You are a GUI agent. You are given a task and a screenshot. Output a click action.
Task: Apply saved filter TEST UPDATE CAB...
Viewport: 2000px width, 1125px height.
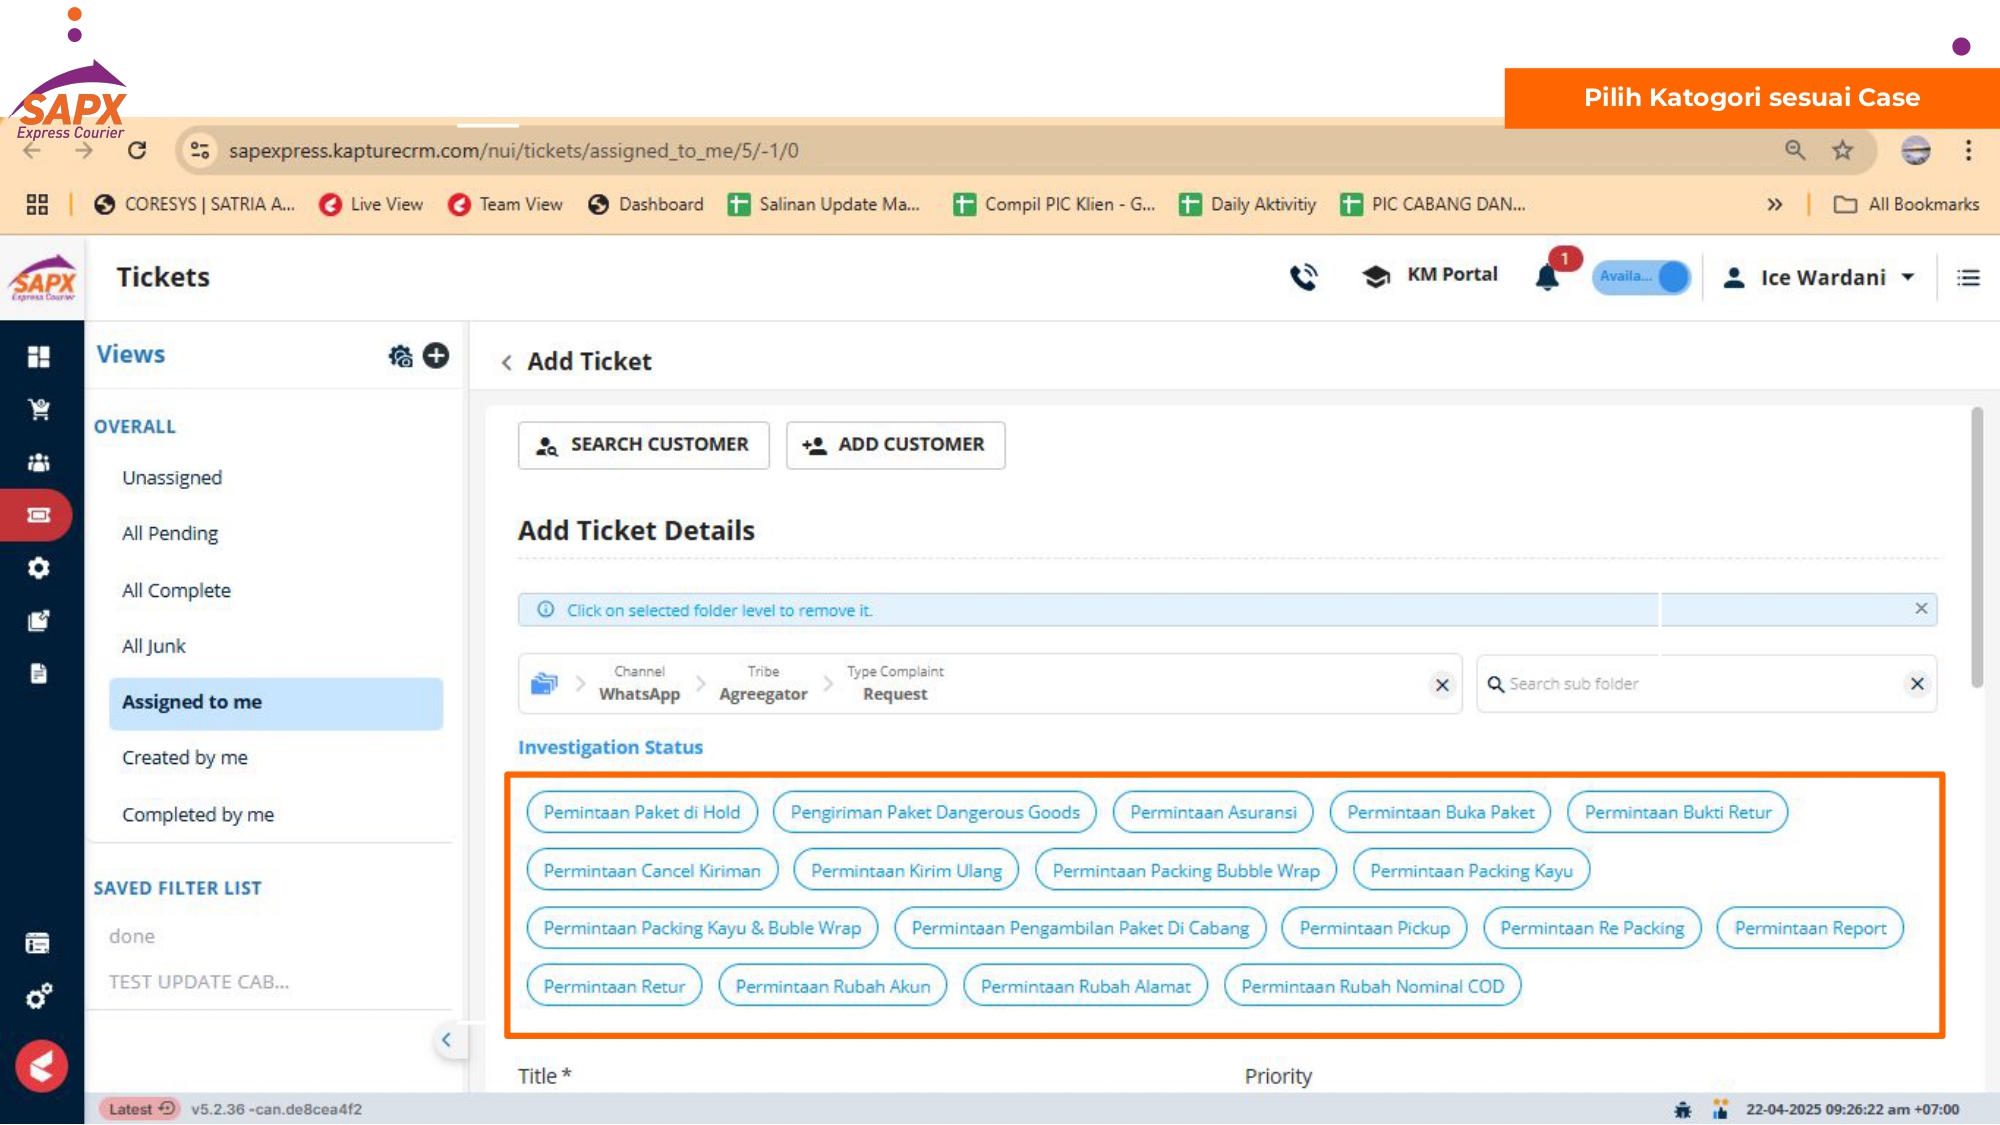pyautogui.click(x=199, y=982)
